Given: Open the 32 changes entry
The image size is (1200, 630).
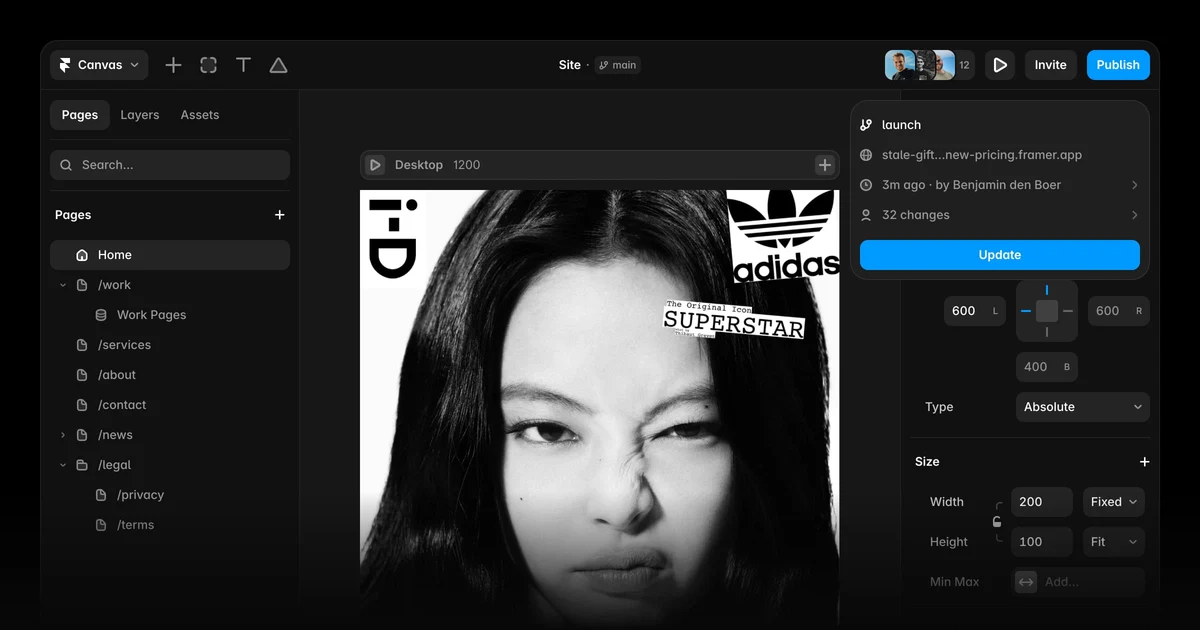Looking at the screenshot, I should click(x=1000, y=215).
